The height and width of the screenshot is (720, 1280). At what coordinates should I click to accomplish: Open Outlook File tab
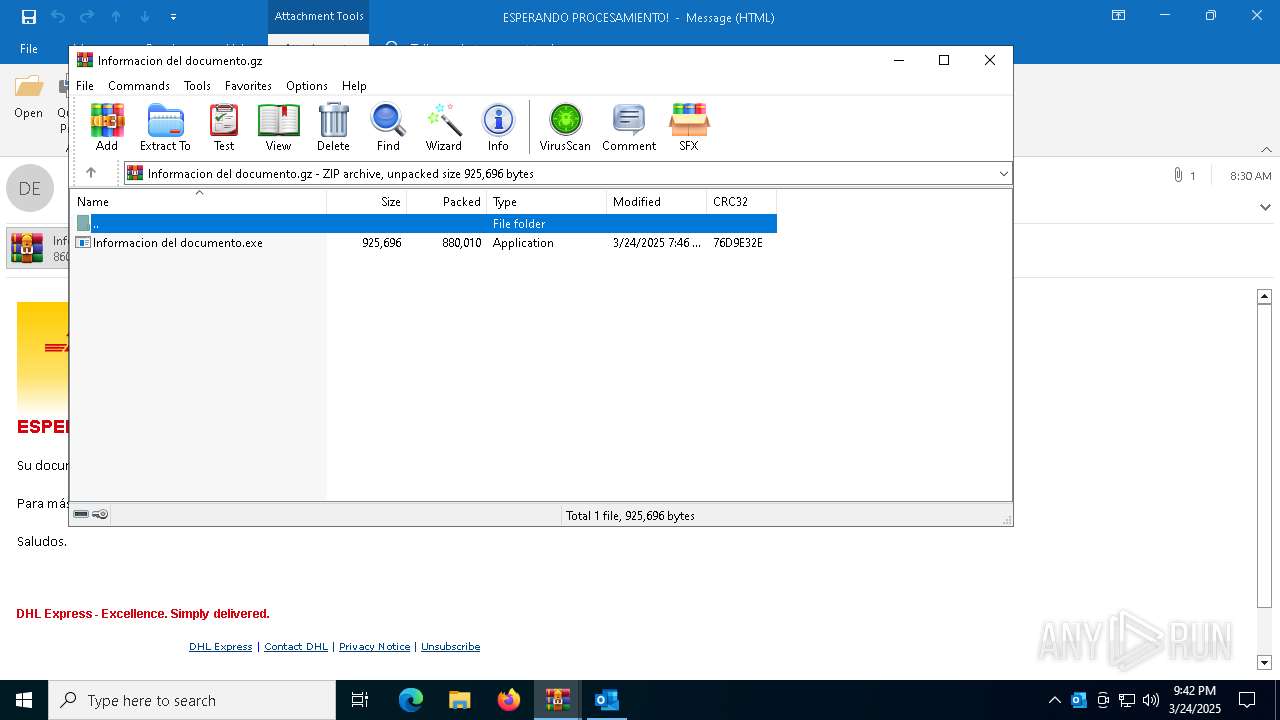(x=29, y=48)
